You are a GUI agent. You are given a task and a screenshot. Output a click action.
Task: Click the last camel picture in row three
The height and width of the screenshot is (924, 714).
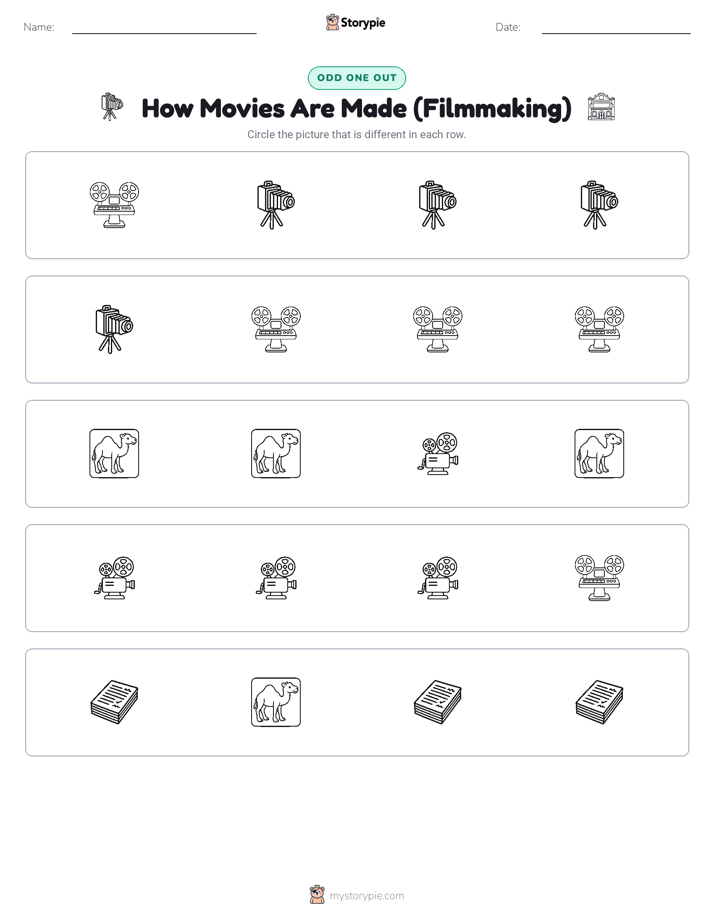coord(599,453)
